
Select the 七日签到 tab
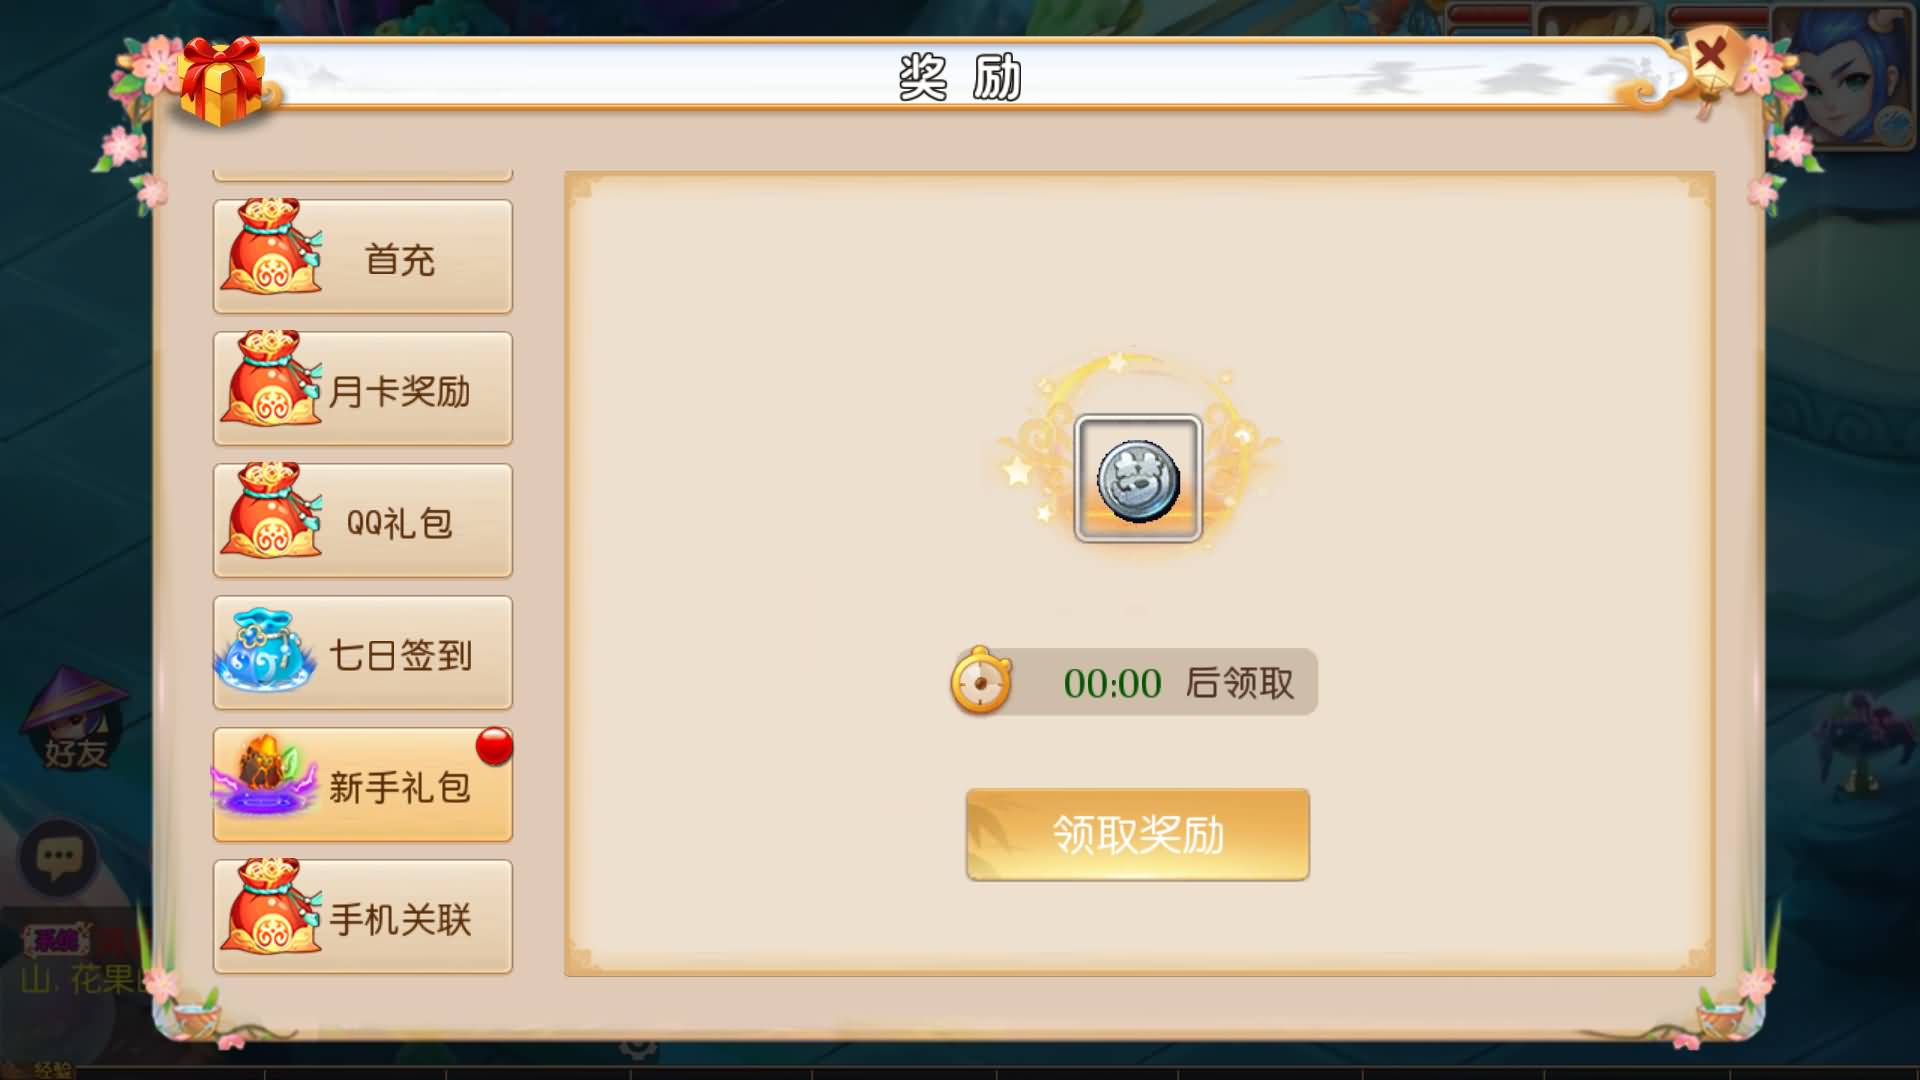(x=363, y=652)
